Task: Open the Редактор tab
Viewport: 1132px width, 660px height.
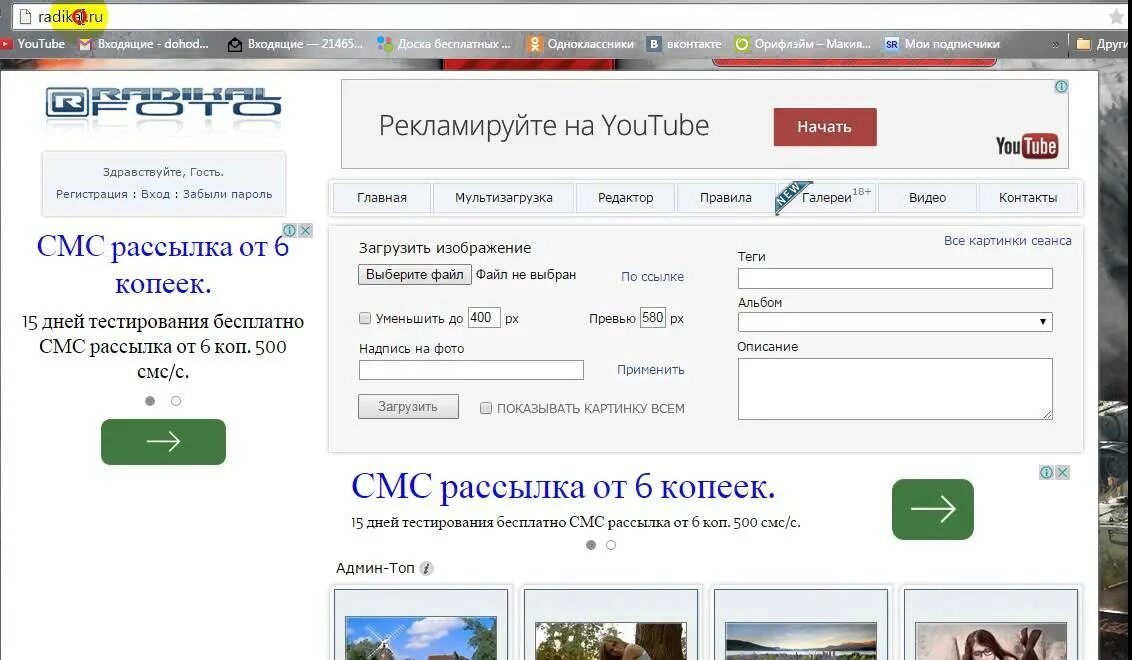Action: coord(625,198)
